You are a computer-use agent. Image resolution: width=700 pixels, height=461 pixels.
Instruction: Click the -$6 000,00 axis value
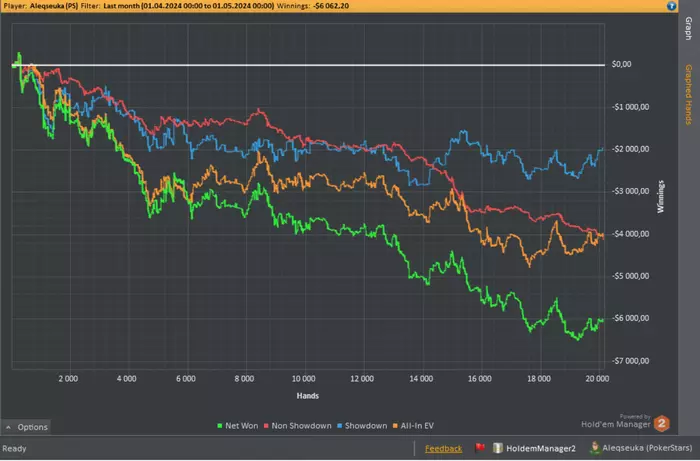[630, 318]
